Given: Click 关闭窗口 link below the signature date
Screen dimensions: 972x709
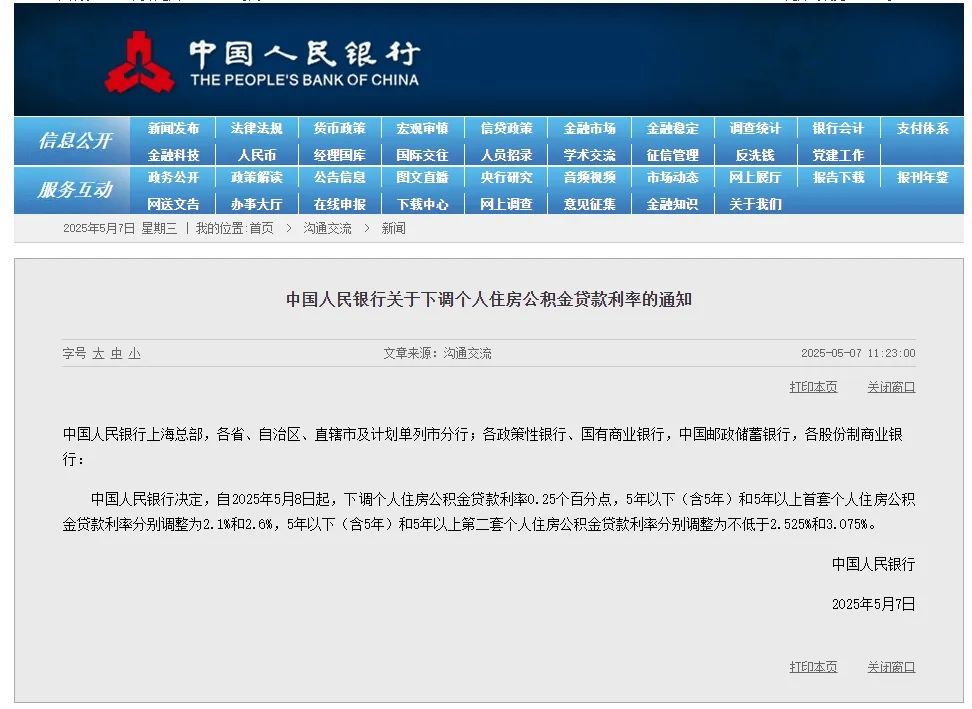Looking at the screenshot, I should [890, 667].
